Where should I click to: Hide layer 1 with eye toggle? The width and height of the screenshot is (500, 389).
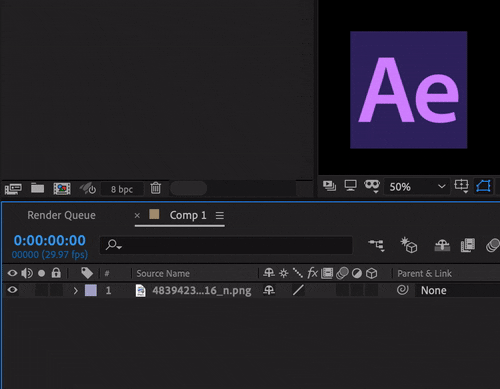(12, 290)
